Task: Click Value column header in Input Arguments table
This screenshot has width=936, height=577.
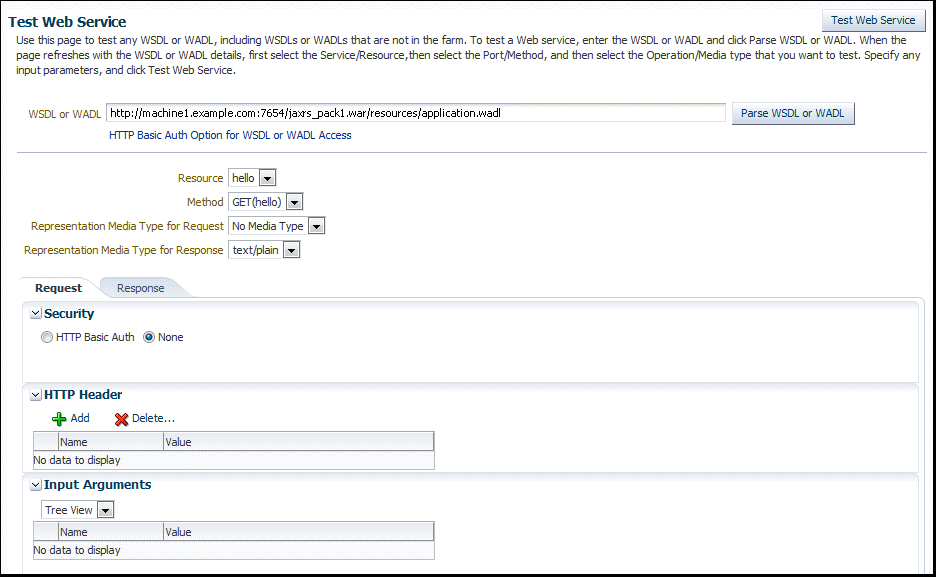Action: pyautogui.click(x=298, y=532)
